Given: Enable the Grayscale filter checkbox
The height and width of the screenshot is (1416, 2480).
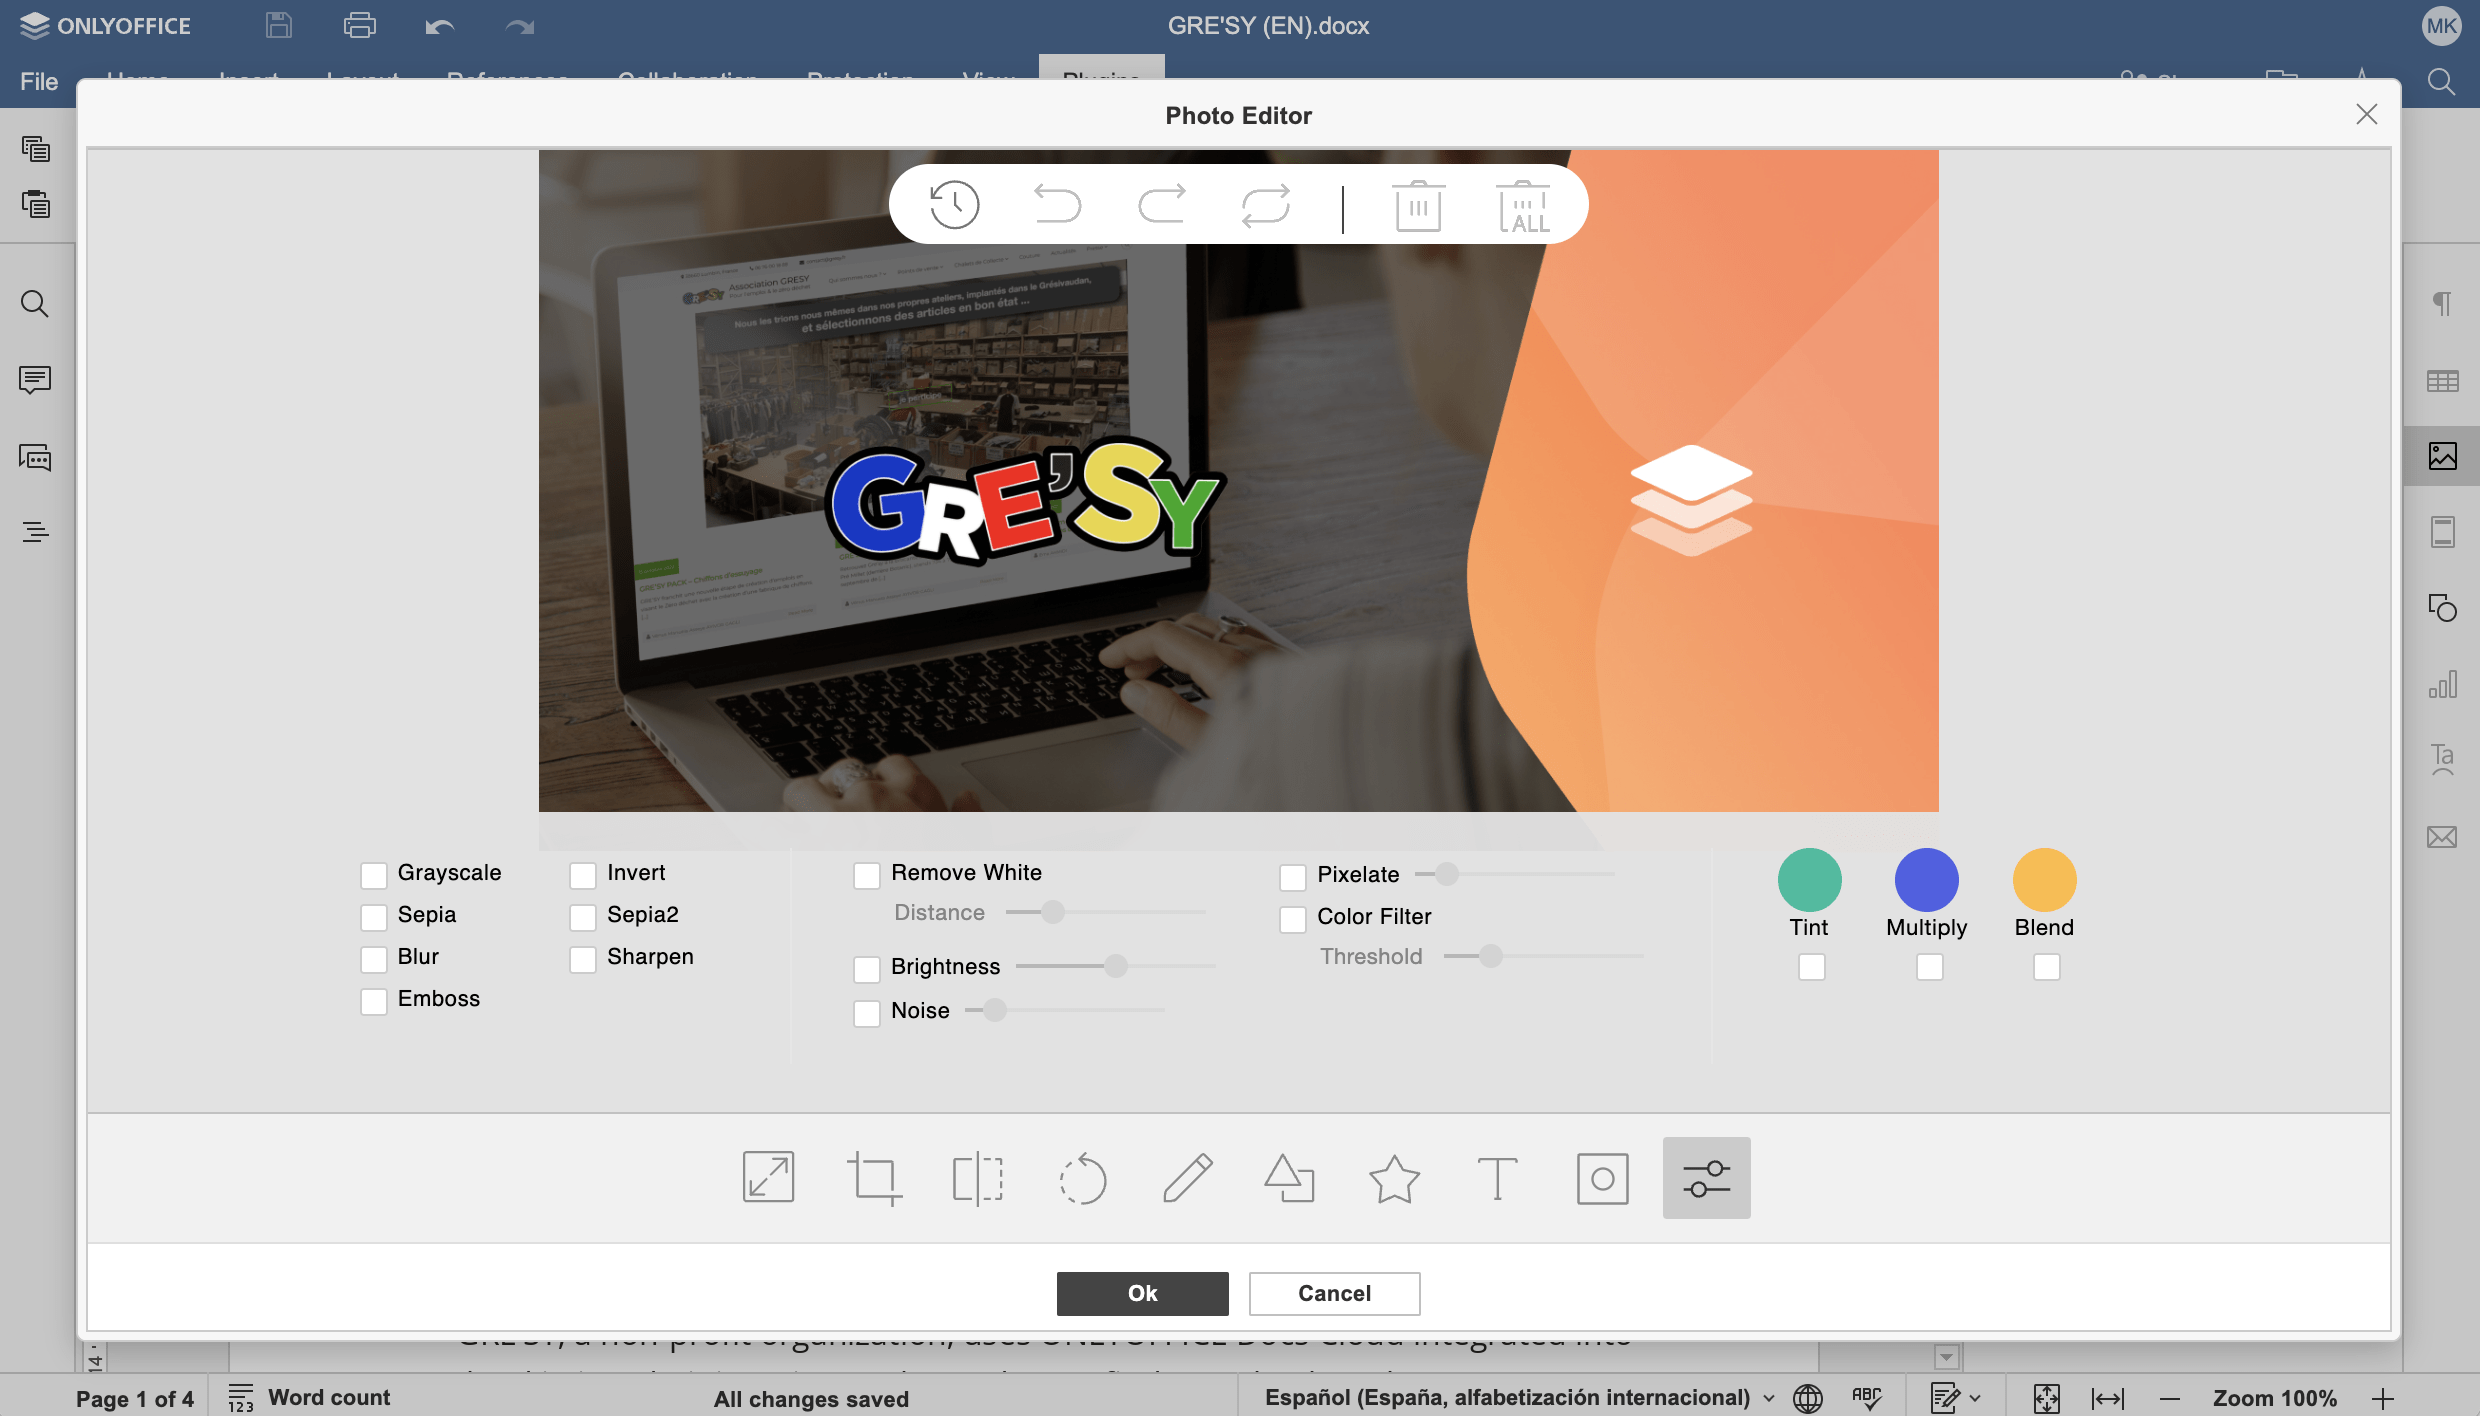Looking at the screenshot, I should click(374, 875).
